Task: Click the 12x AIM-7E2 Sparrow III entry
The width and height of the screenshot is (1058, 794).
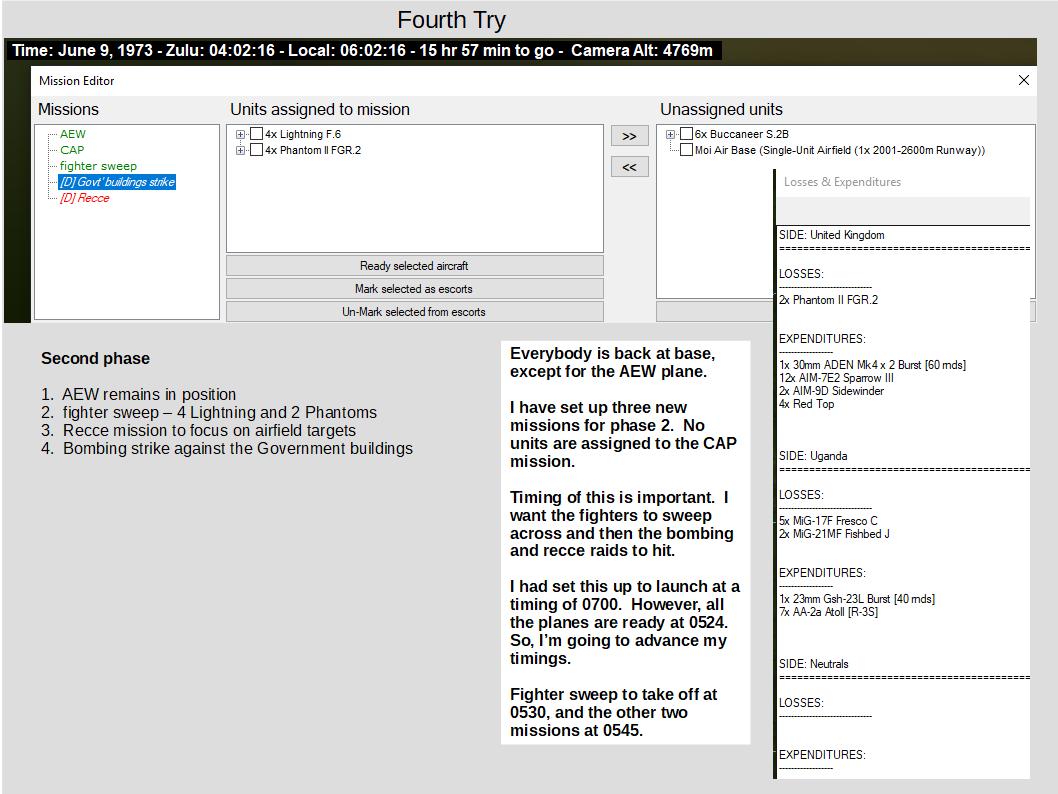Action: point(836,378)
